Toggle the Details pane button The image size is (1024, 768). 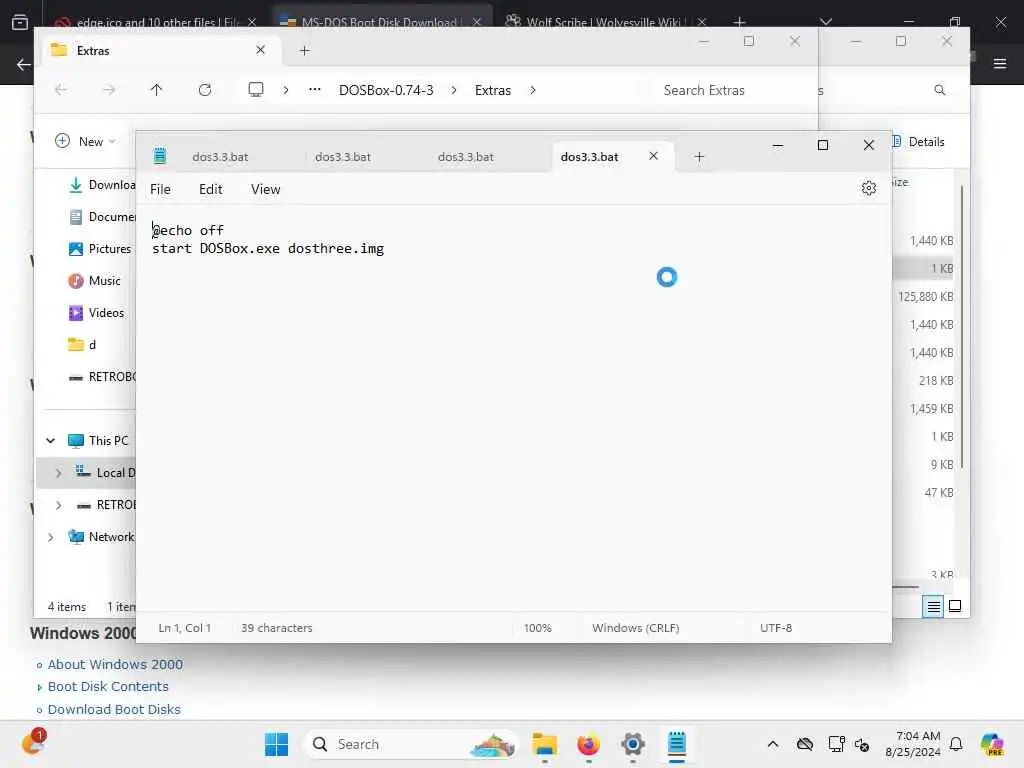click(x=919, y=142)
